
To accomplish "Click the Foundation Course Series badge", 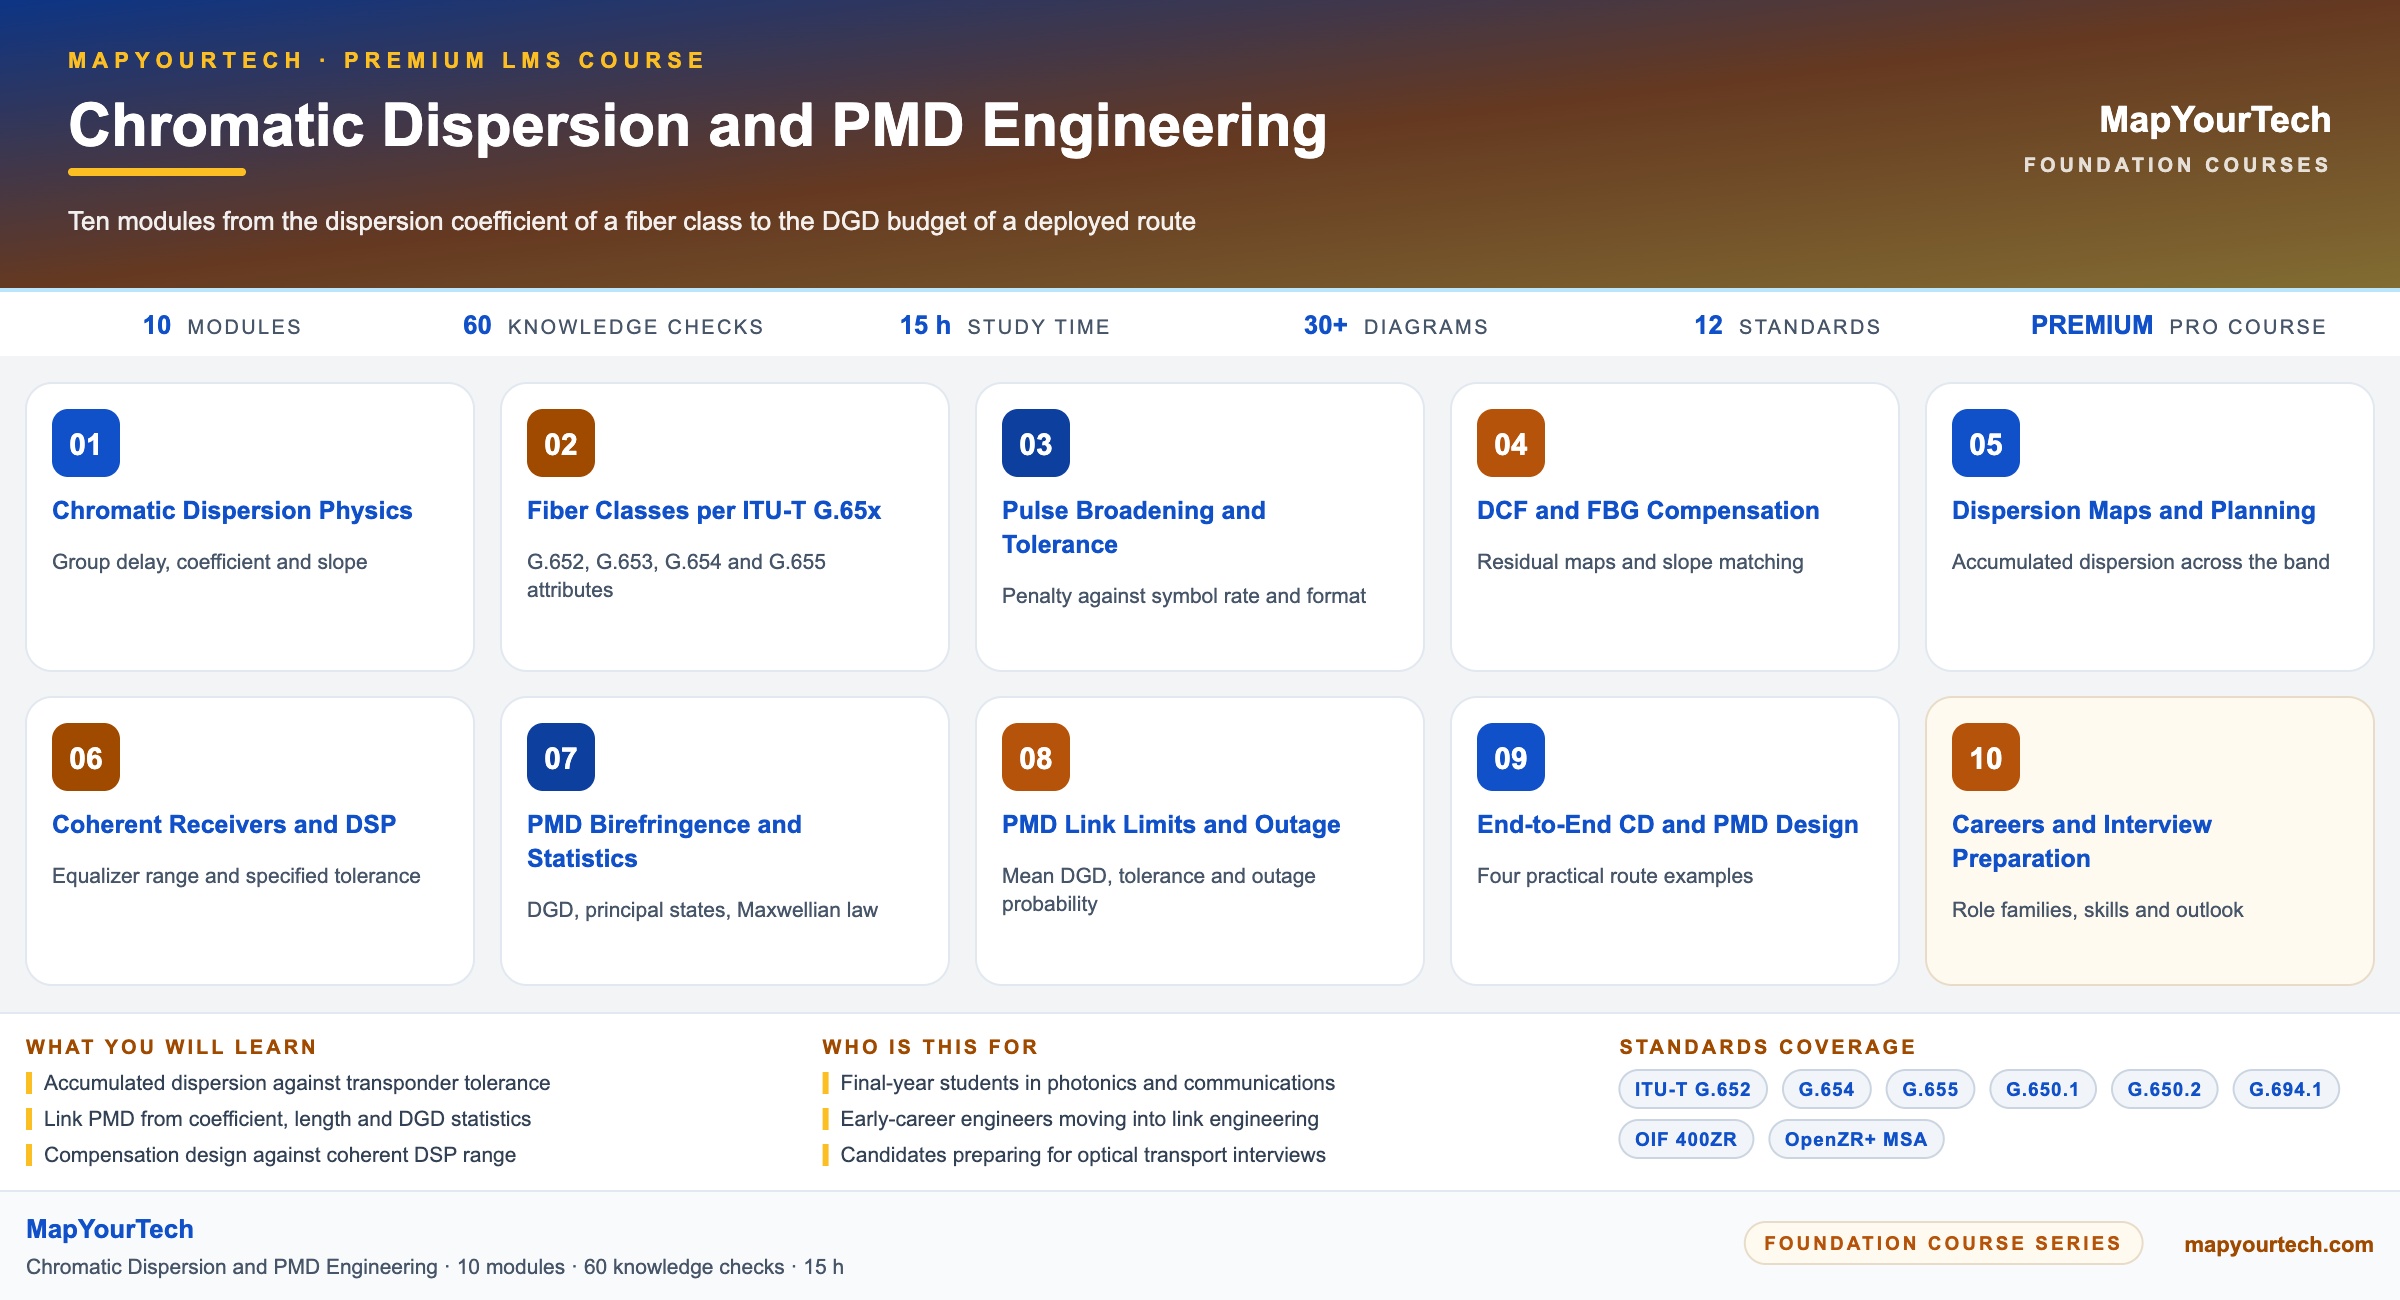I will 1943,1243.
